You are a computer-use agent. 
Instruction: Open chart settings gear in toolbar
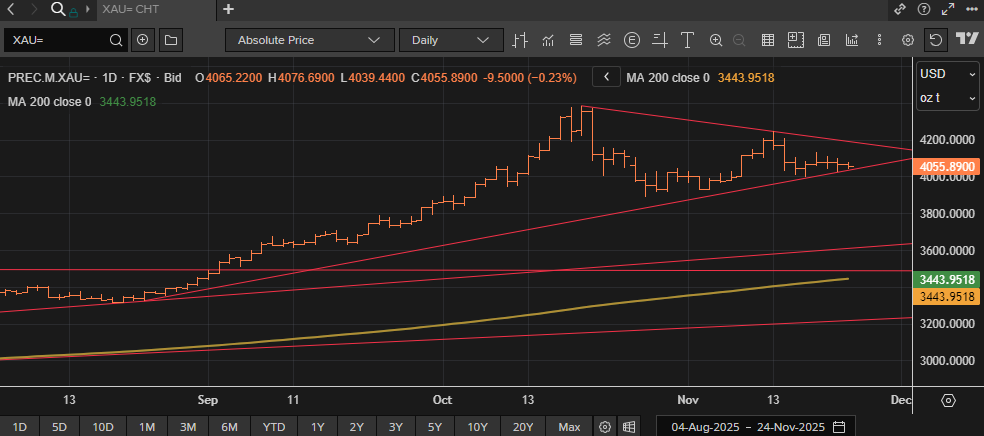tap(908, 40)
